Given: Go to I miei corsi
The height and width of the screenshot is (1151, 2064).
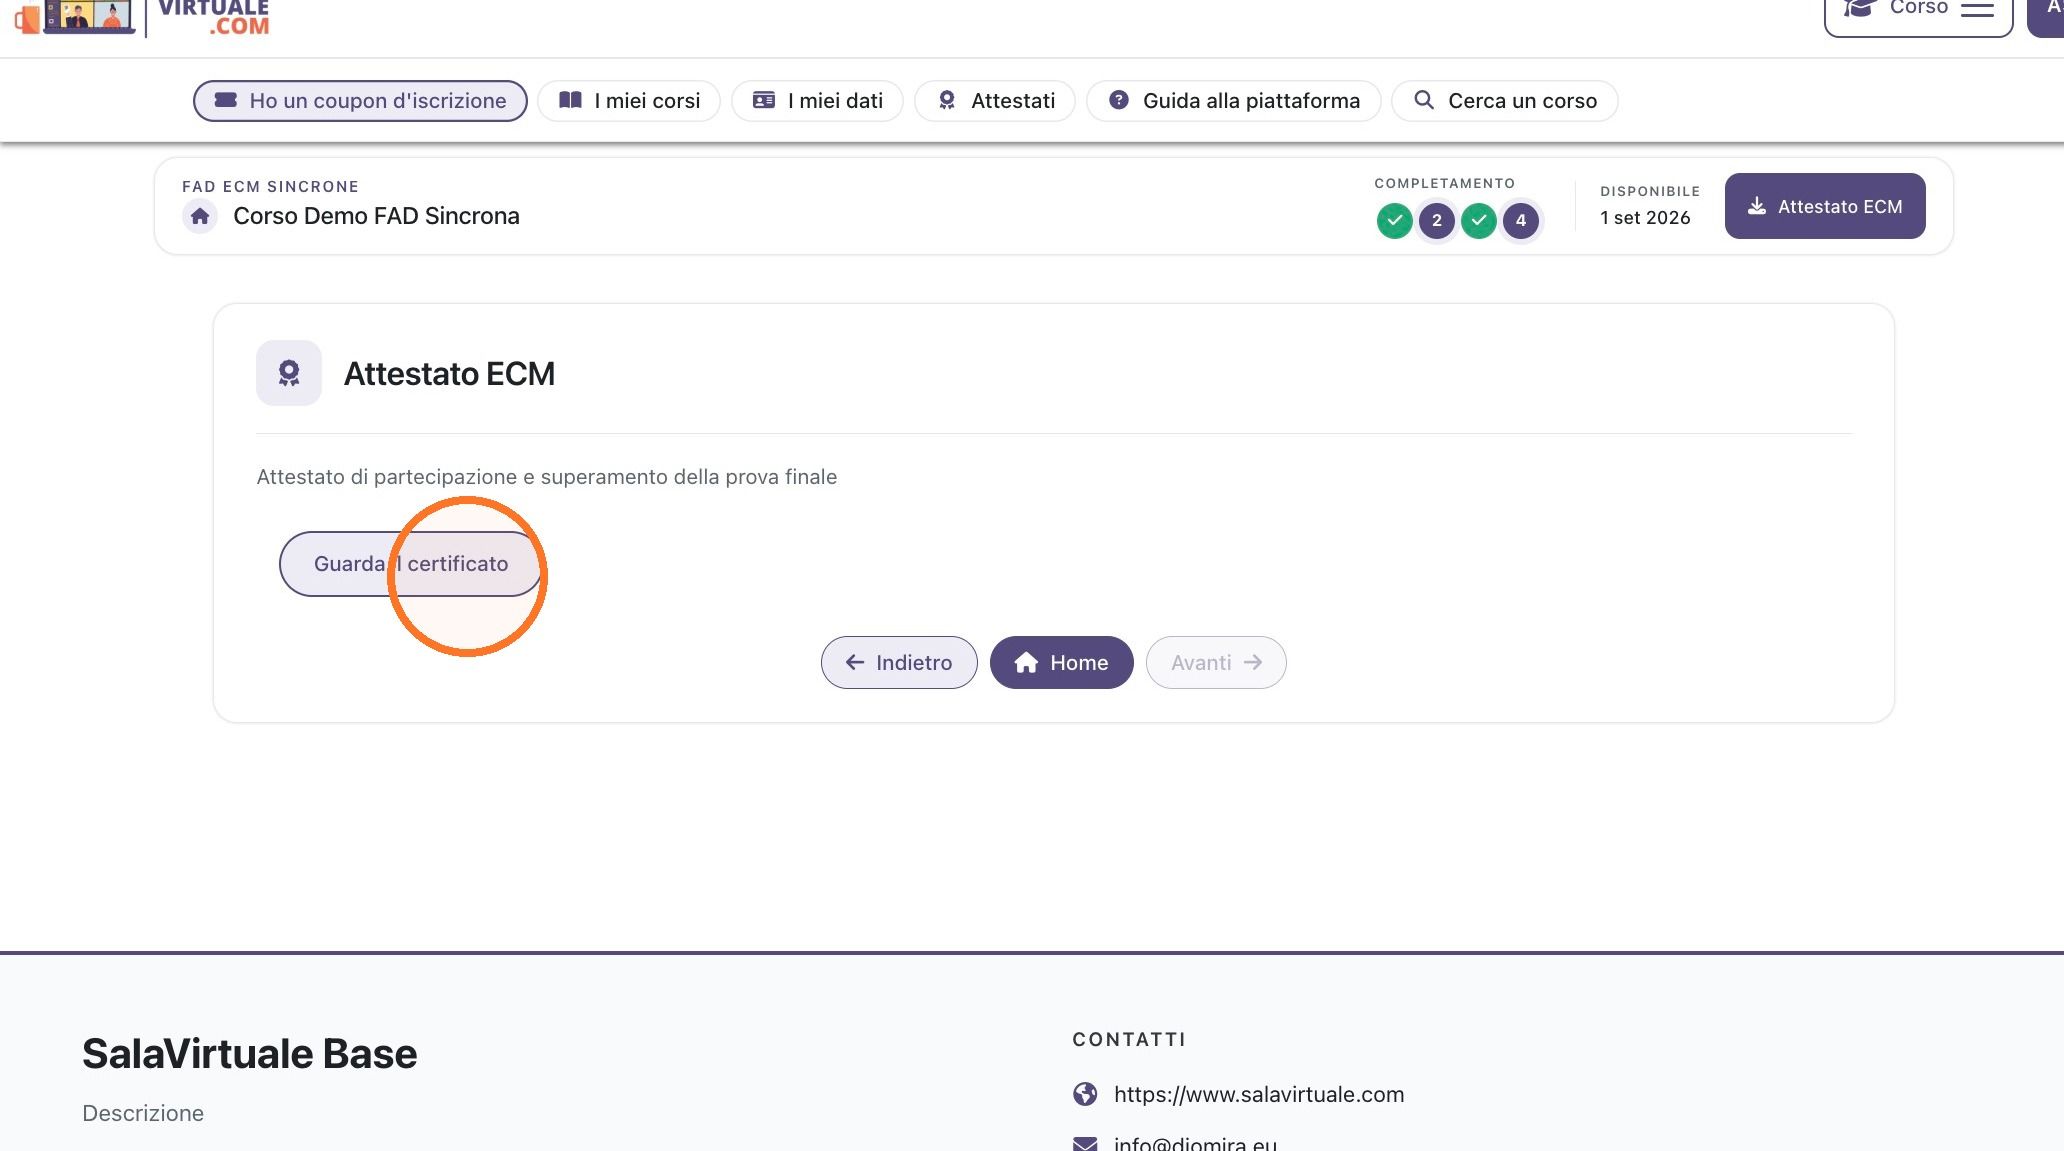Looking at the screenshot, I should [x=629, y=101].
